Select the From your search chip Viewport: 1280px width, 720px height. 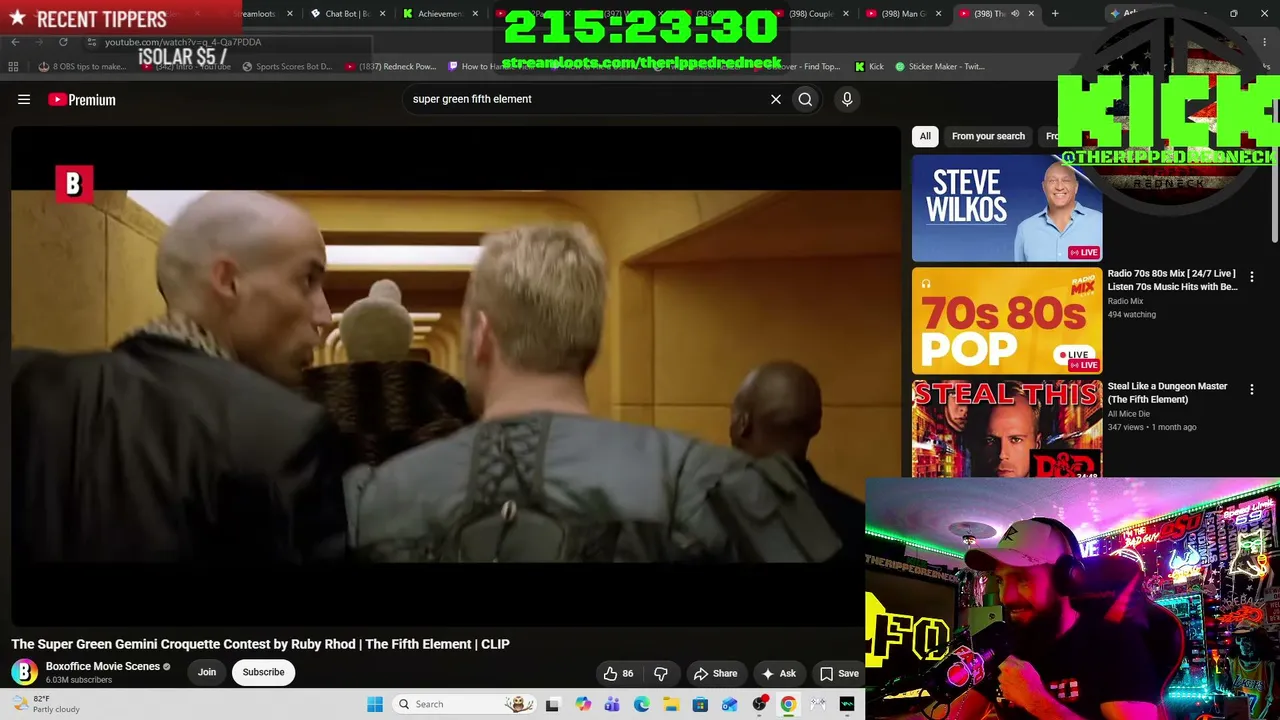click(988, 136)
